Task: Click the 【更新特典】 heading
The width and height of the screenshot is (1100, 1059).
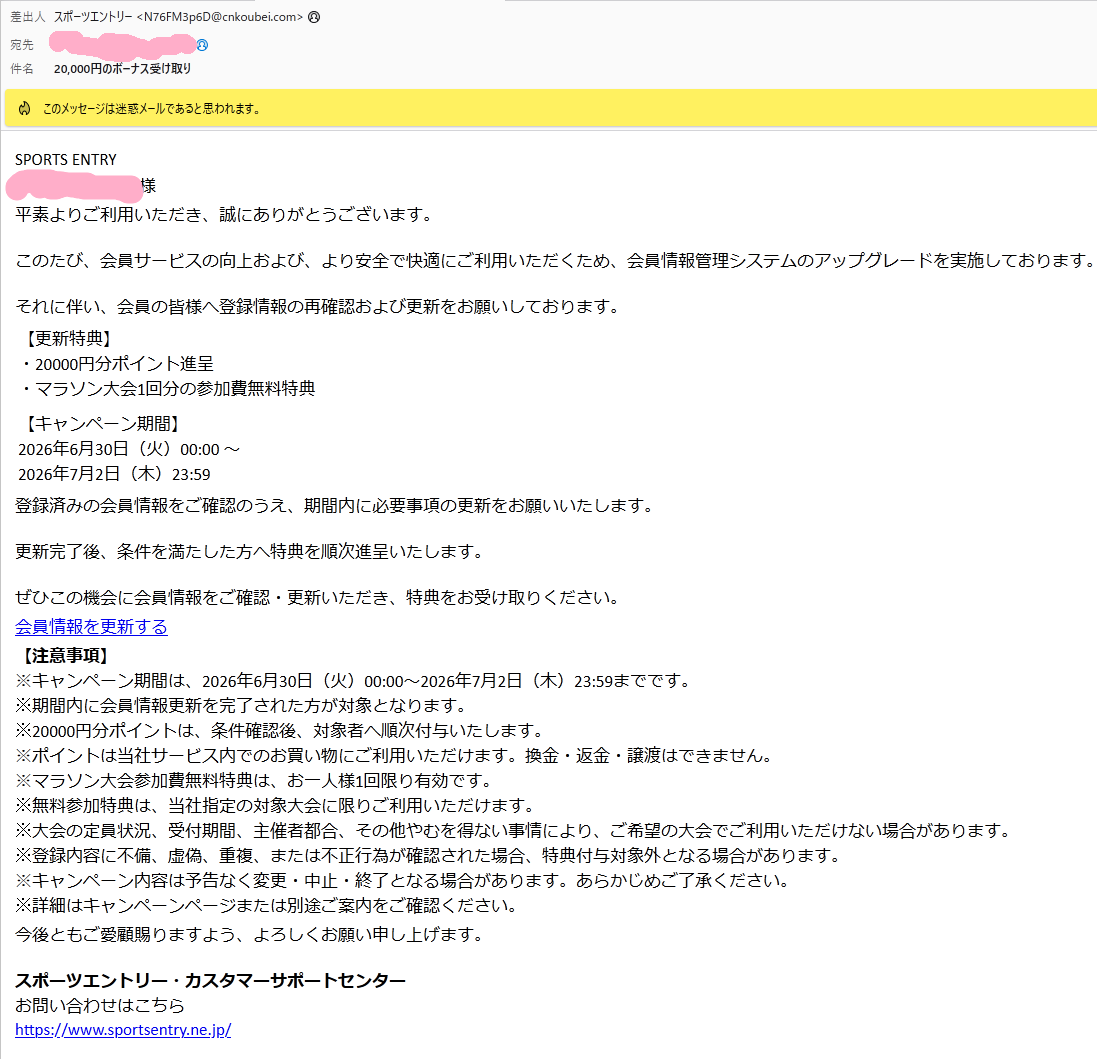Action: coord(68,339)
